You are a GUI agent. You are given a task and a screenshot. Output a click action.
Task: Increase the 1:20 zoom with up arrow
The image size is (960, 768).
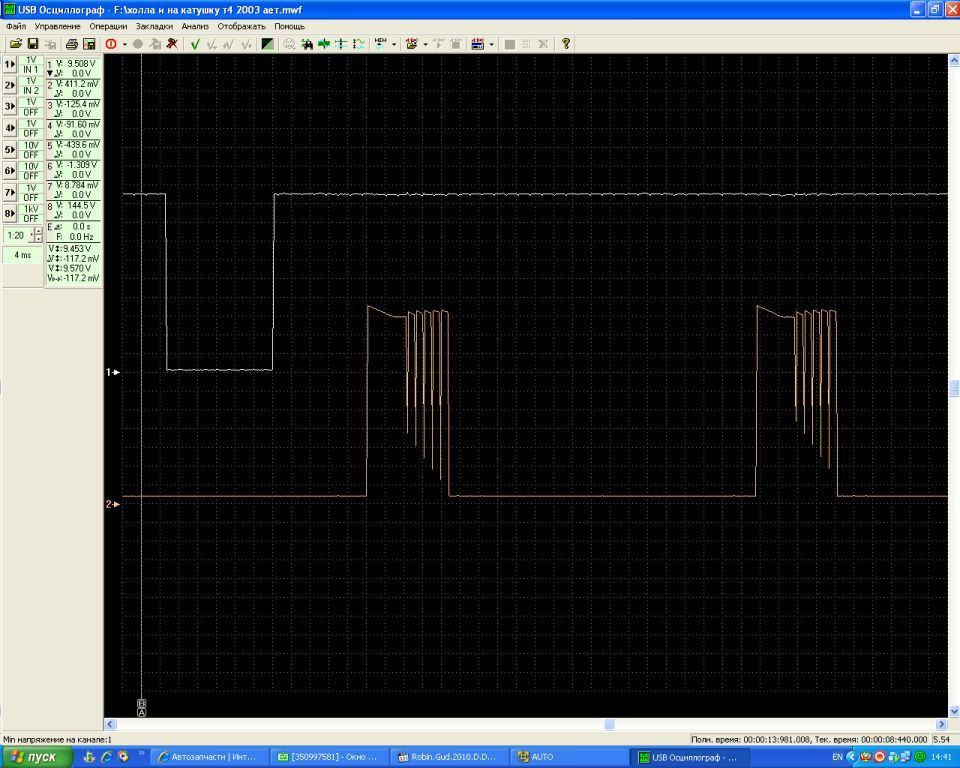tap(38, 232)
